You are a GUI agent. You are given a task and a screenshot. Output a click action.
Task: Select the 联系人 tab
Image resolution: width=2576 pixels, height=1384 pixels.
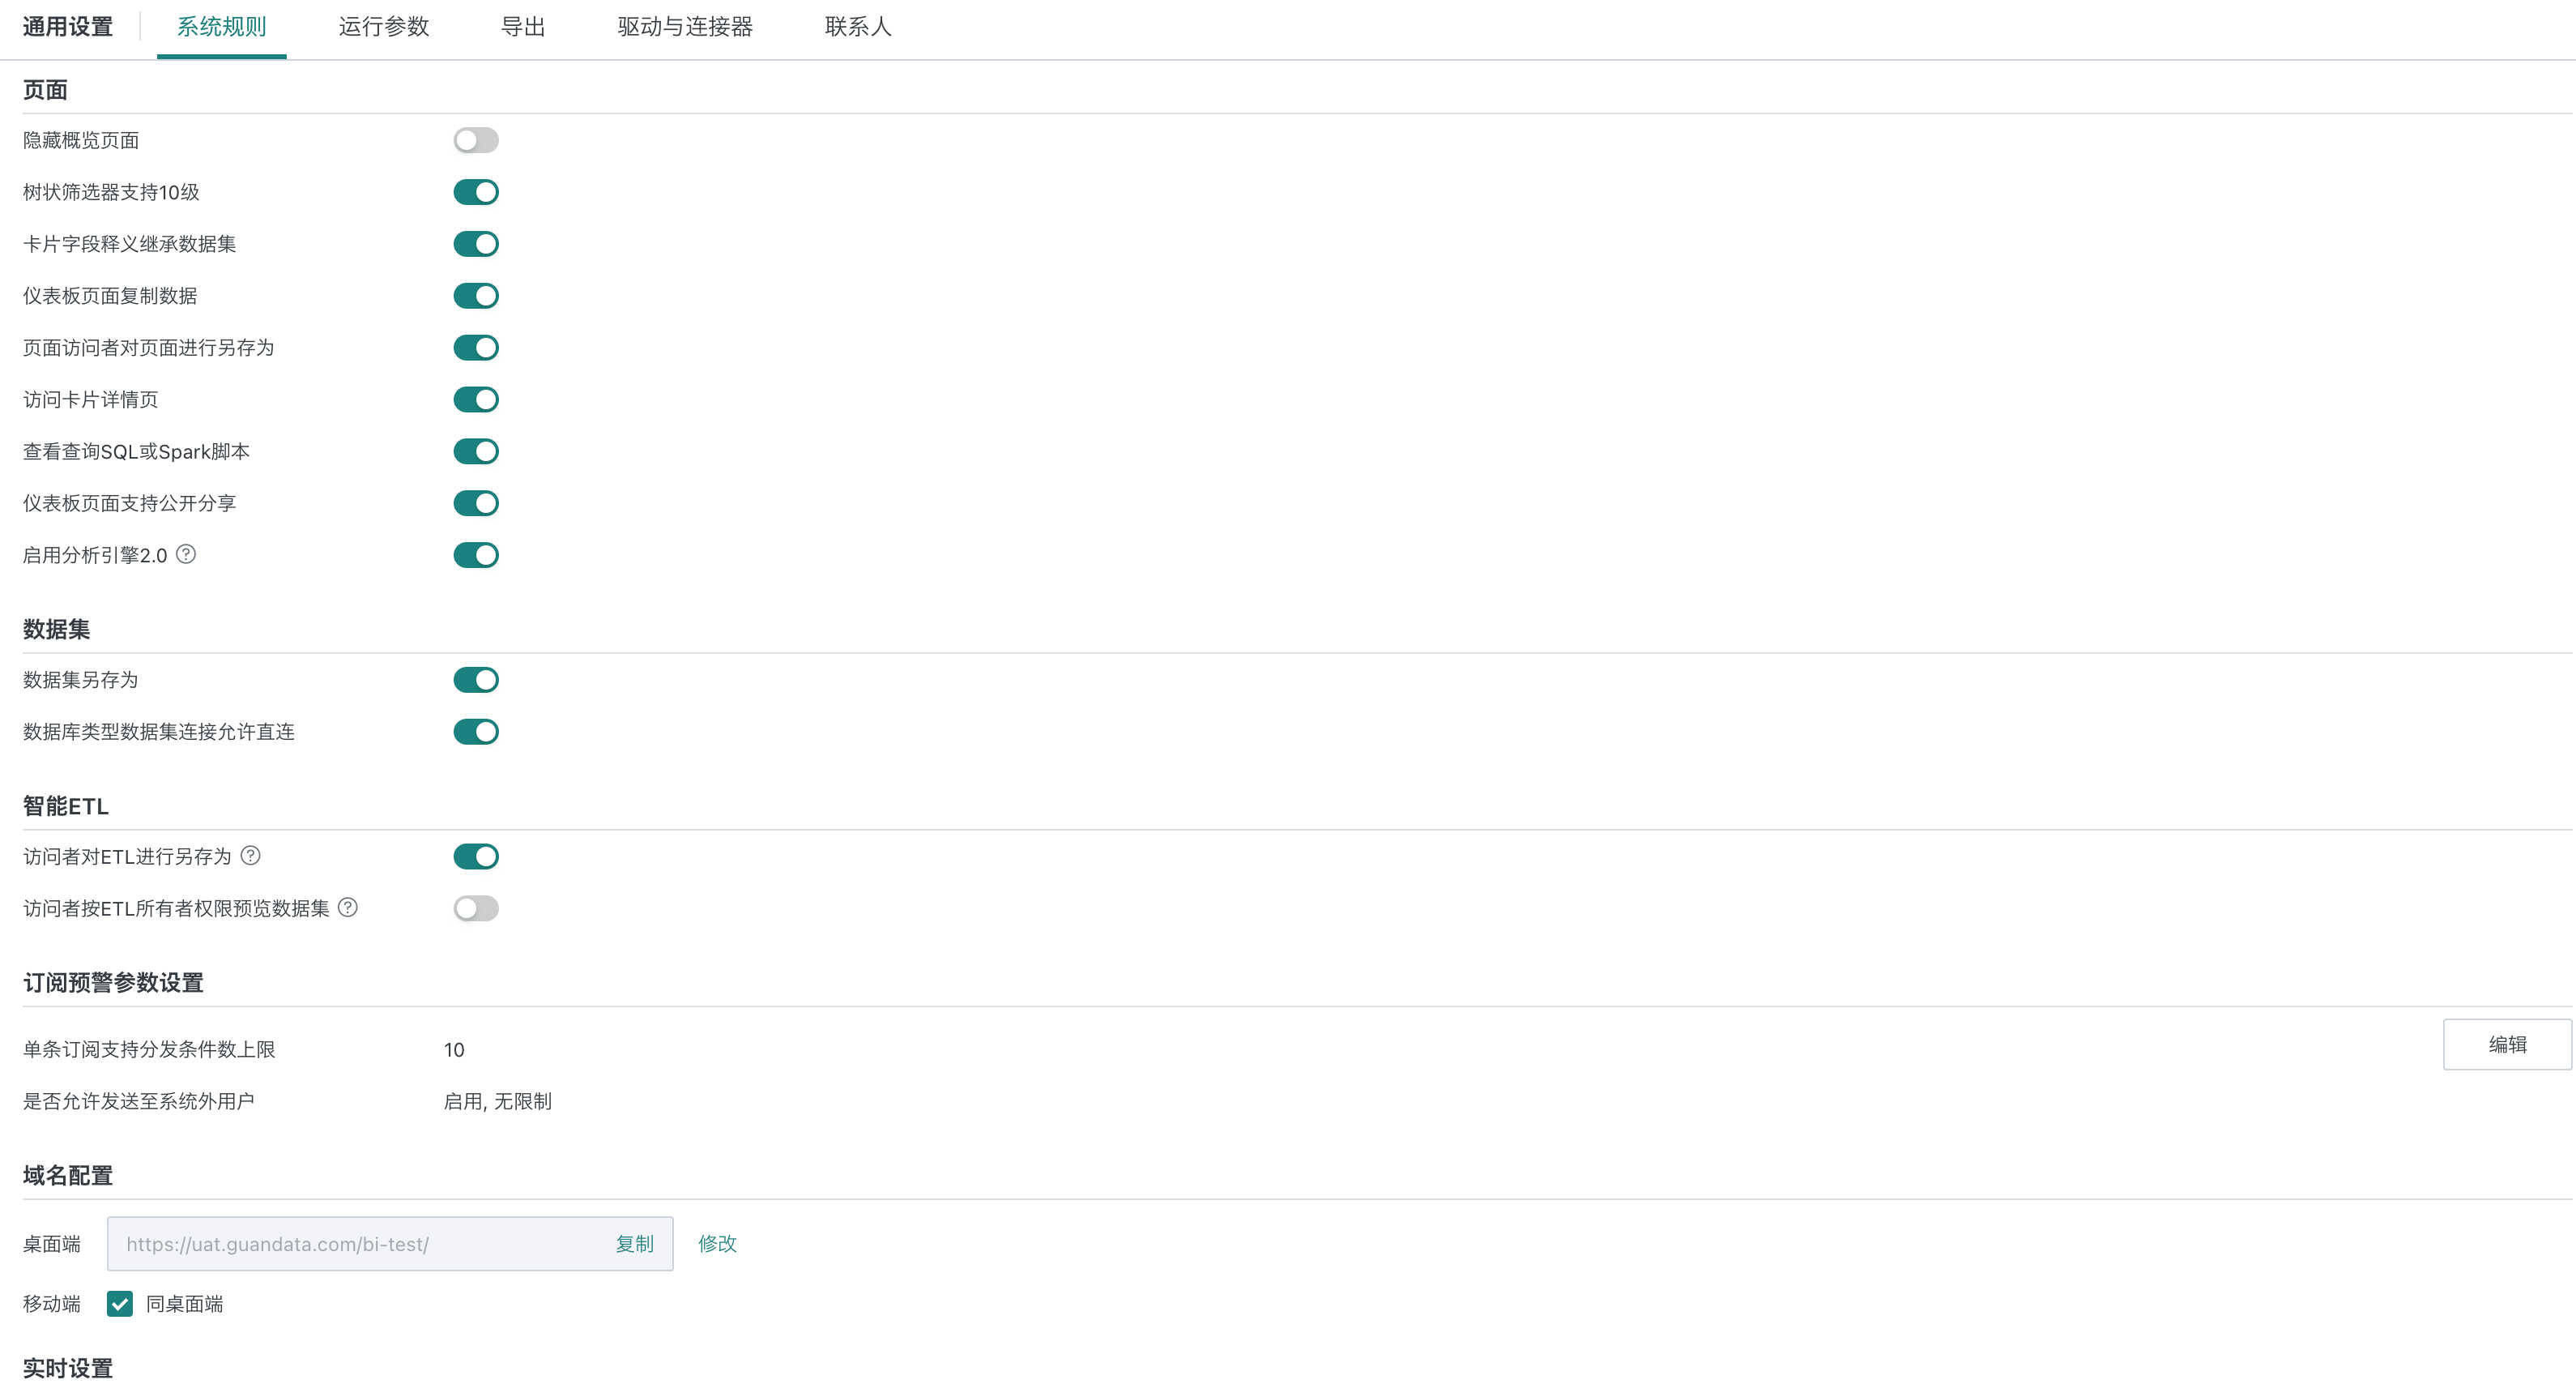tap(858, 27)
